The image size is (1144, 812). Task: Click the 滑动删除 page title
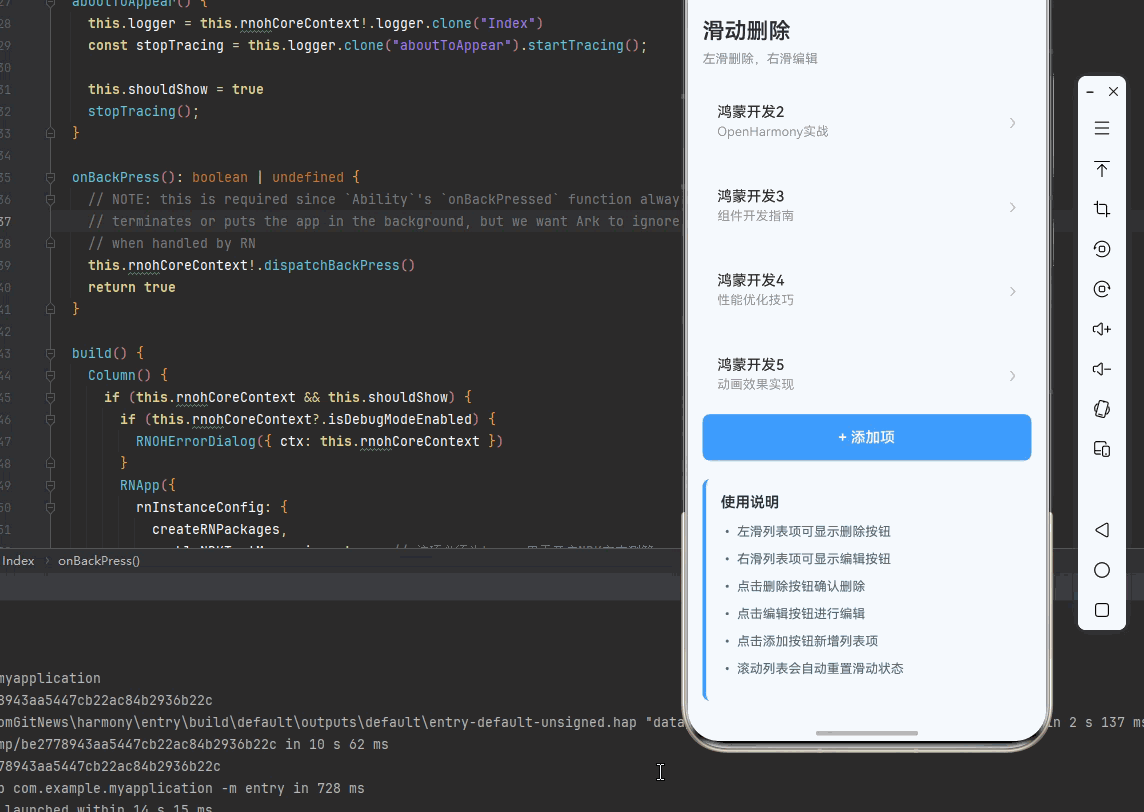tap(746, 31)
